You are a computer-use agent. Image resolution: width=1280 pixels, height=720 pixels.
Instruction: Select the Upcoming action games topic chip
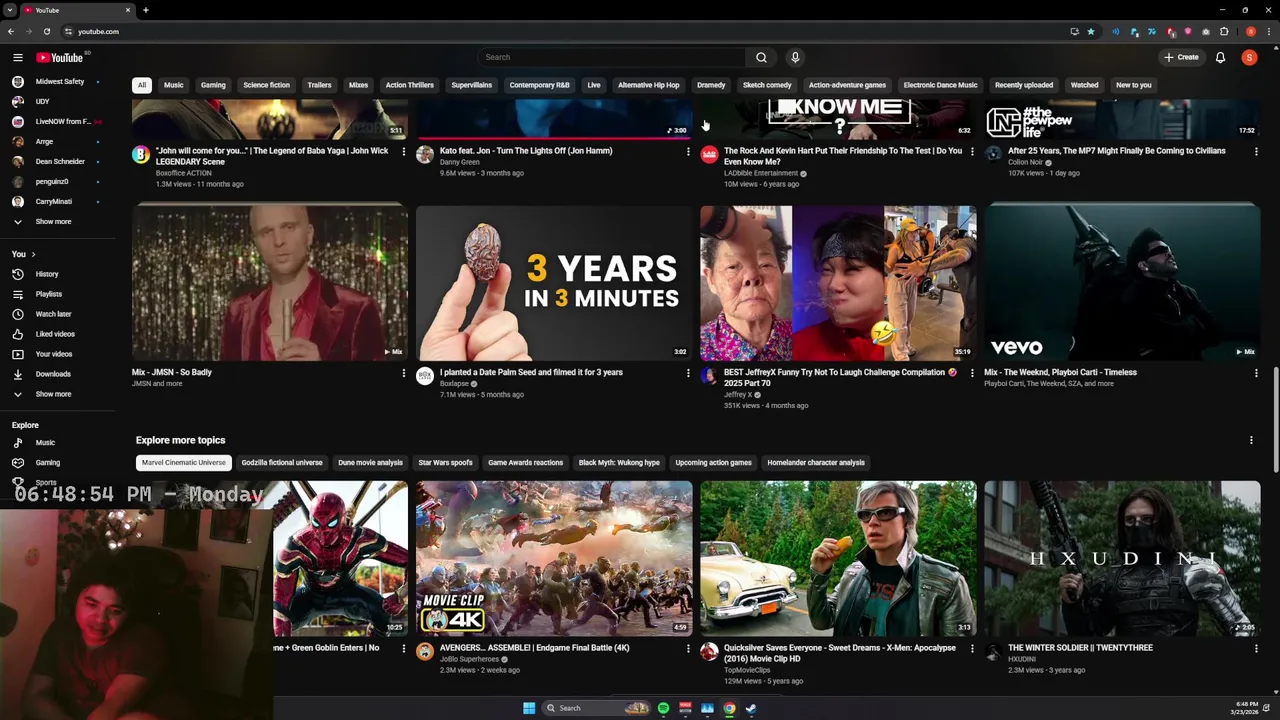(713, 463)
